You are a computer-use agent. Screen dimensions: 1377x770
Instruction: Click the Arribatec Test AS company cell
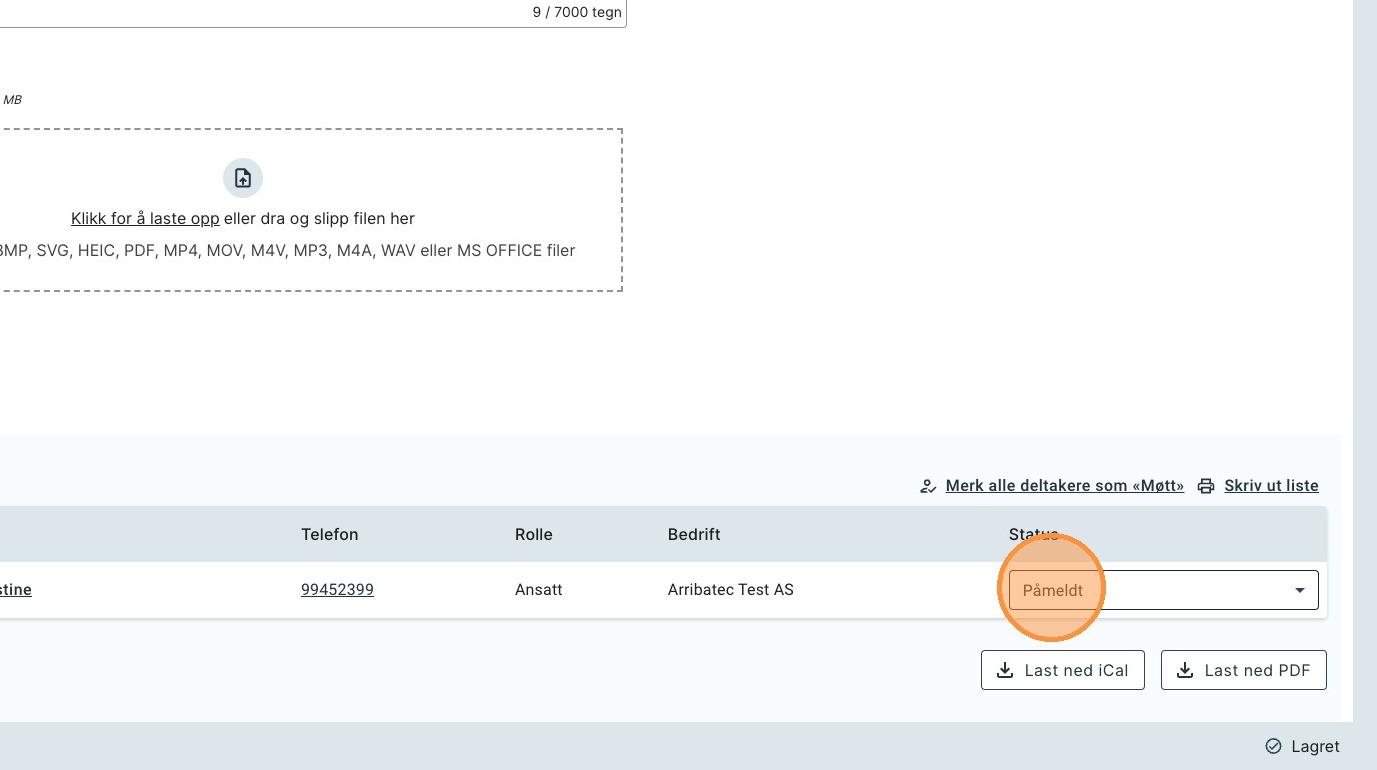tap(730, 590)
